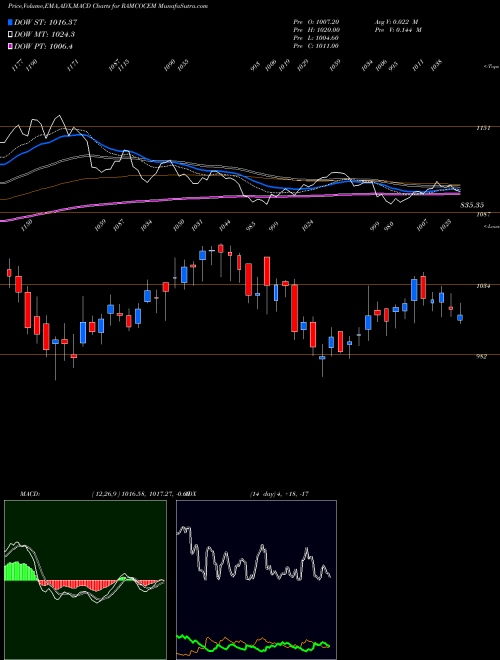This screenshot has width=500, height=660.
Task: Select the 'DOW MT: 1024.3' legend label
Action: tap(44, 35)
